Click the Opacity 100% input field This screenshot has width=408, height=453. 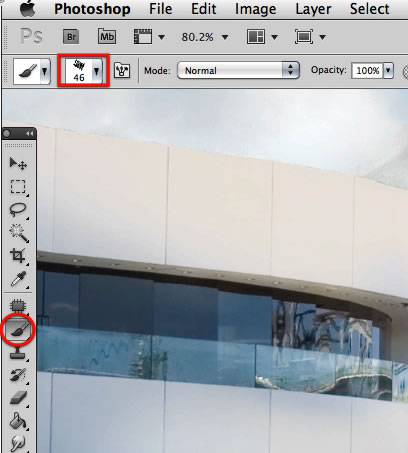point(366,71)
